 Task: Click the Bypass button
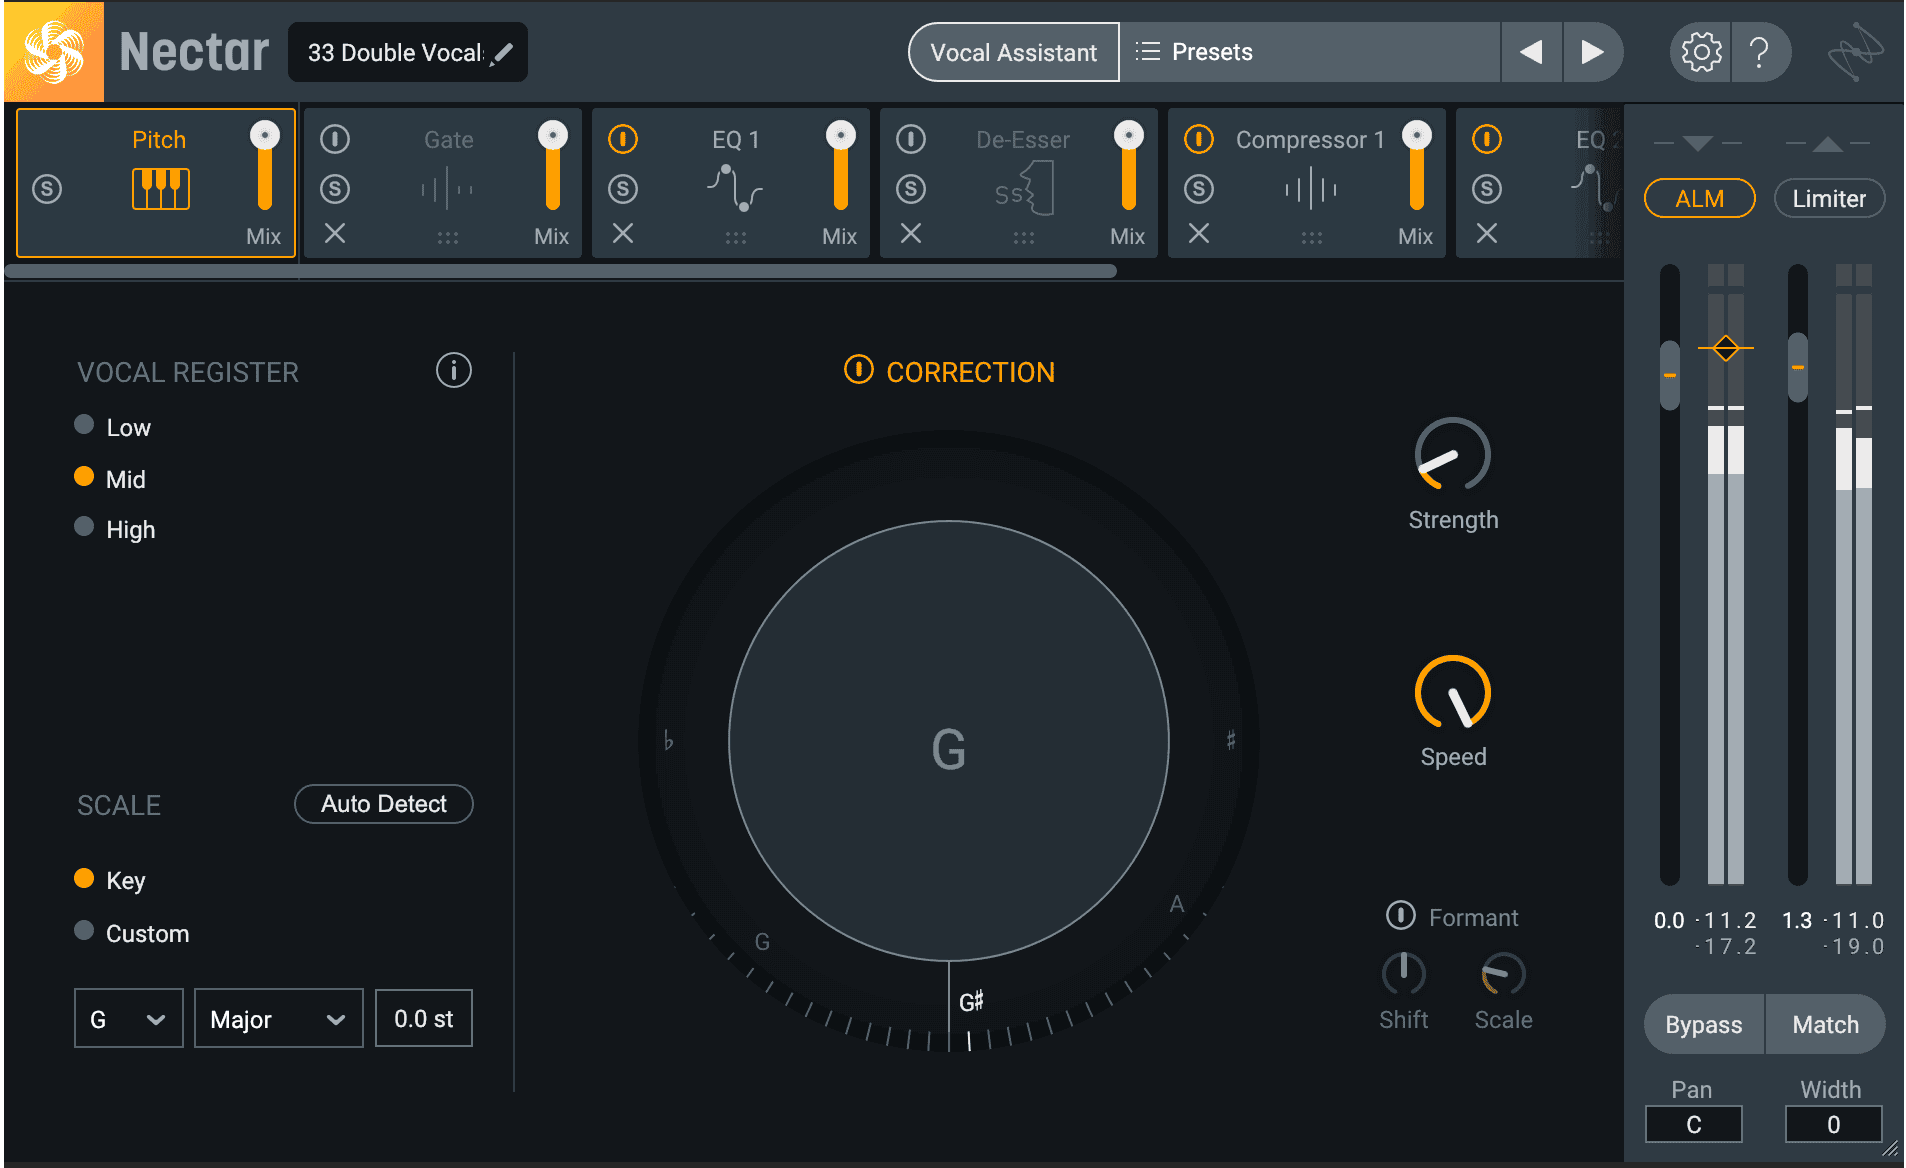click(x=1704, y=1024)
